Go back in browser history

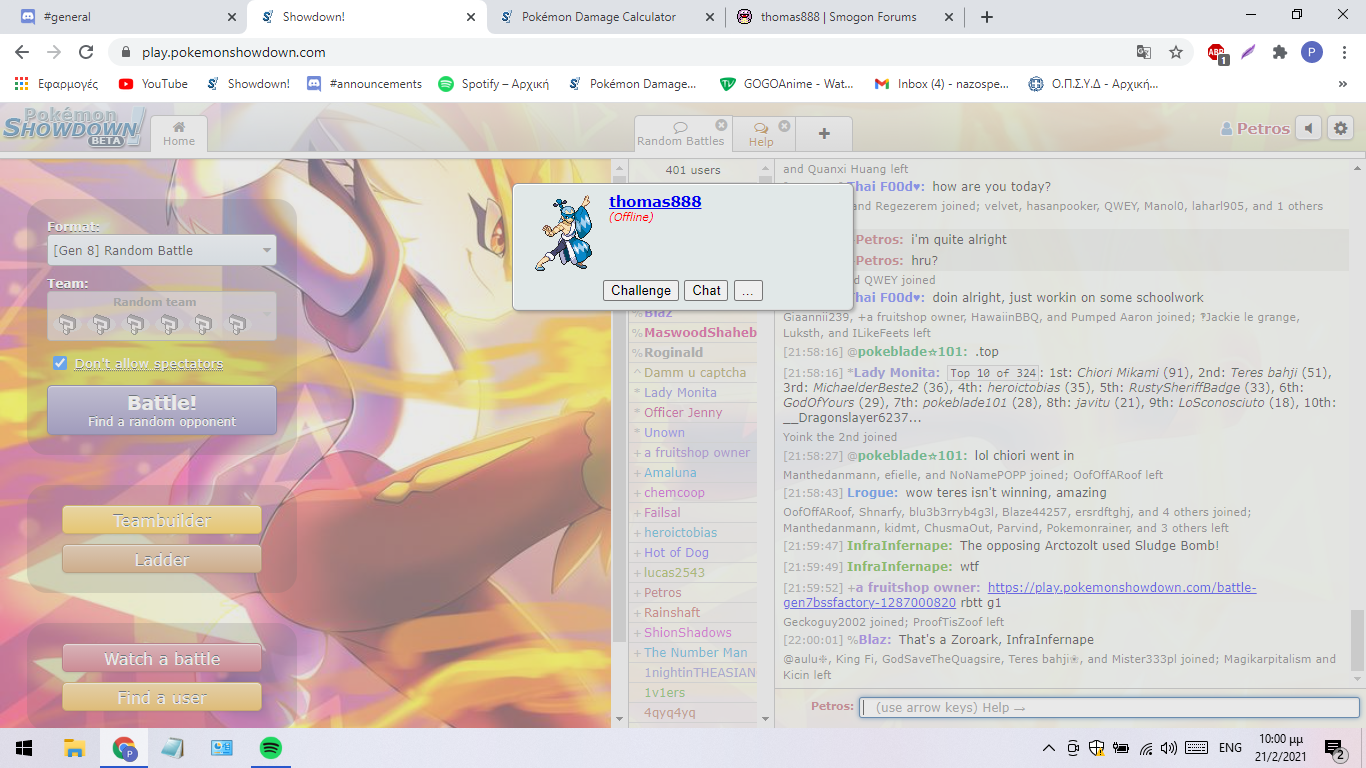click(x=22, y=52)
